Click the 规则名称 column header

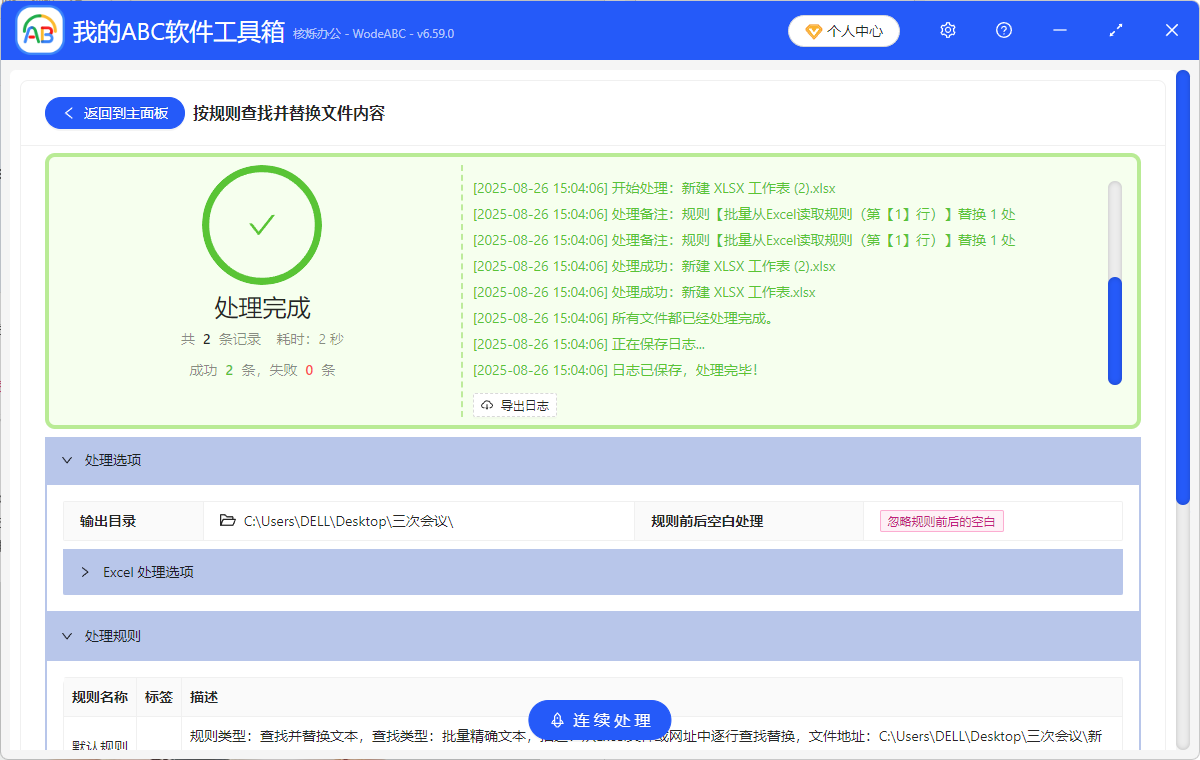click(x=100, y=697)
